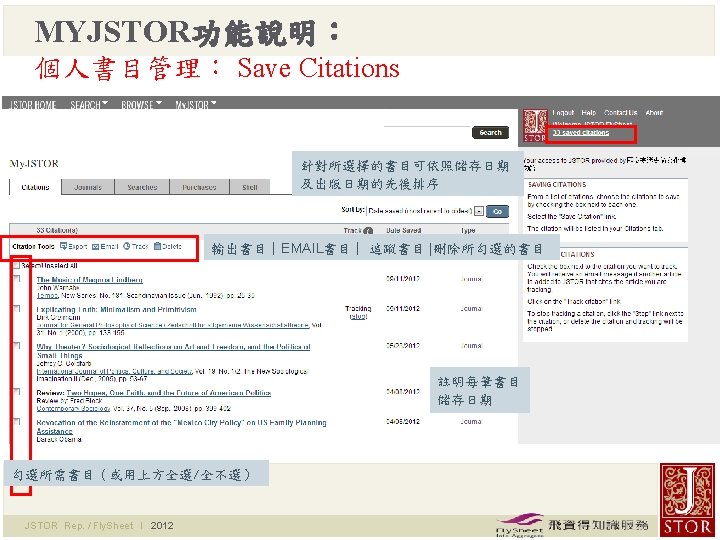This screenshot has height=540, width=720.
Task: Click the Search button
Action: pyautogui.click(x=490, y=133)
